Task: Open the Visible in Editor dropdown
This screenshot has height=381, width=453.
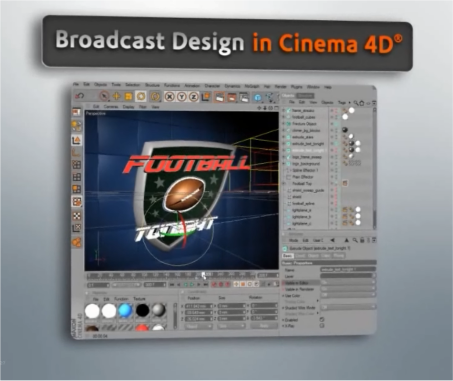Action: pos(348,282)
